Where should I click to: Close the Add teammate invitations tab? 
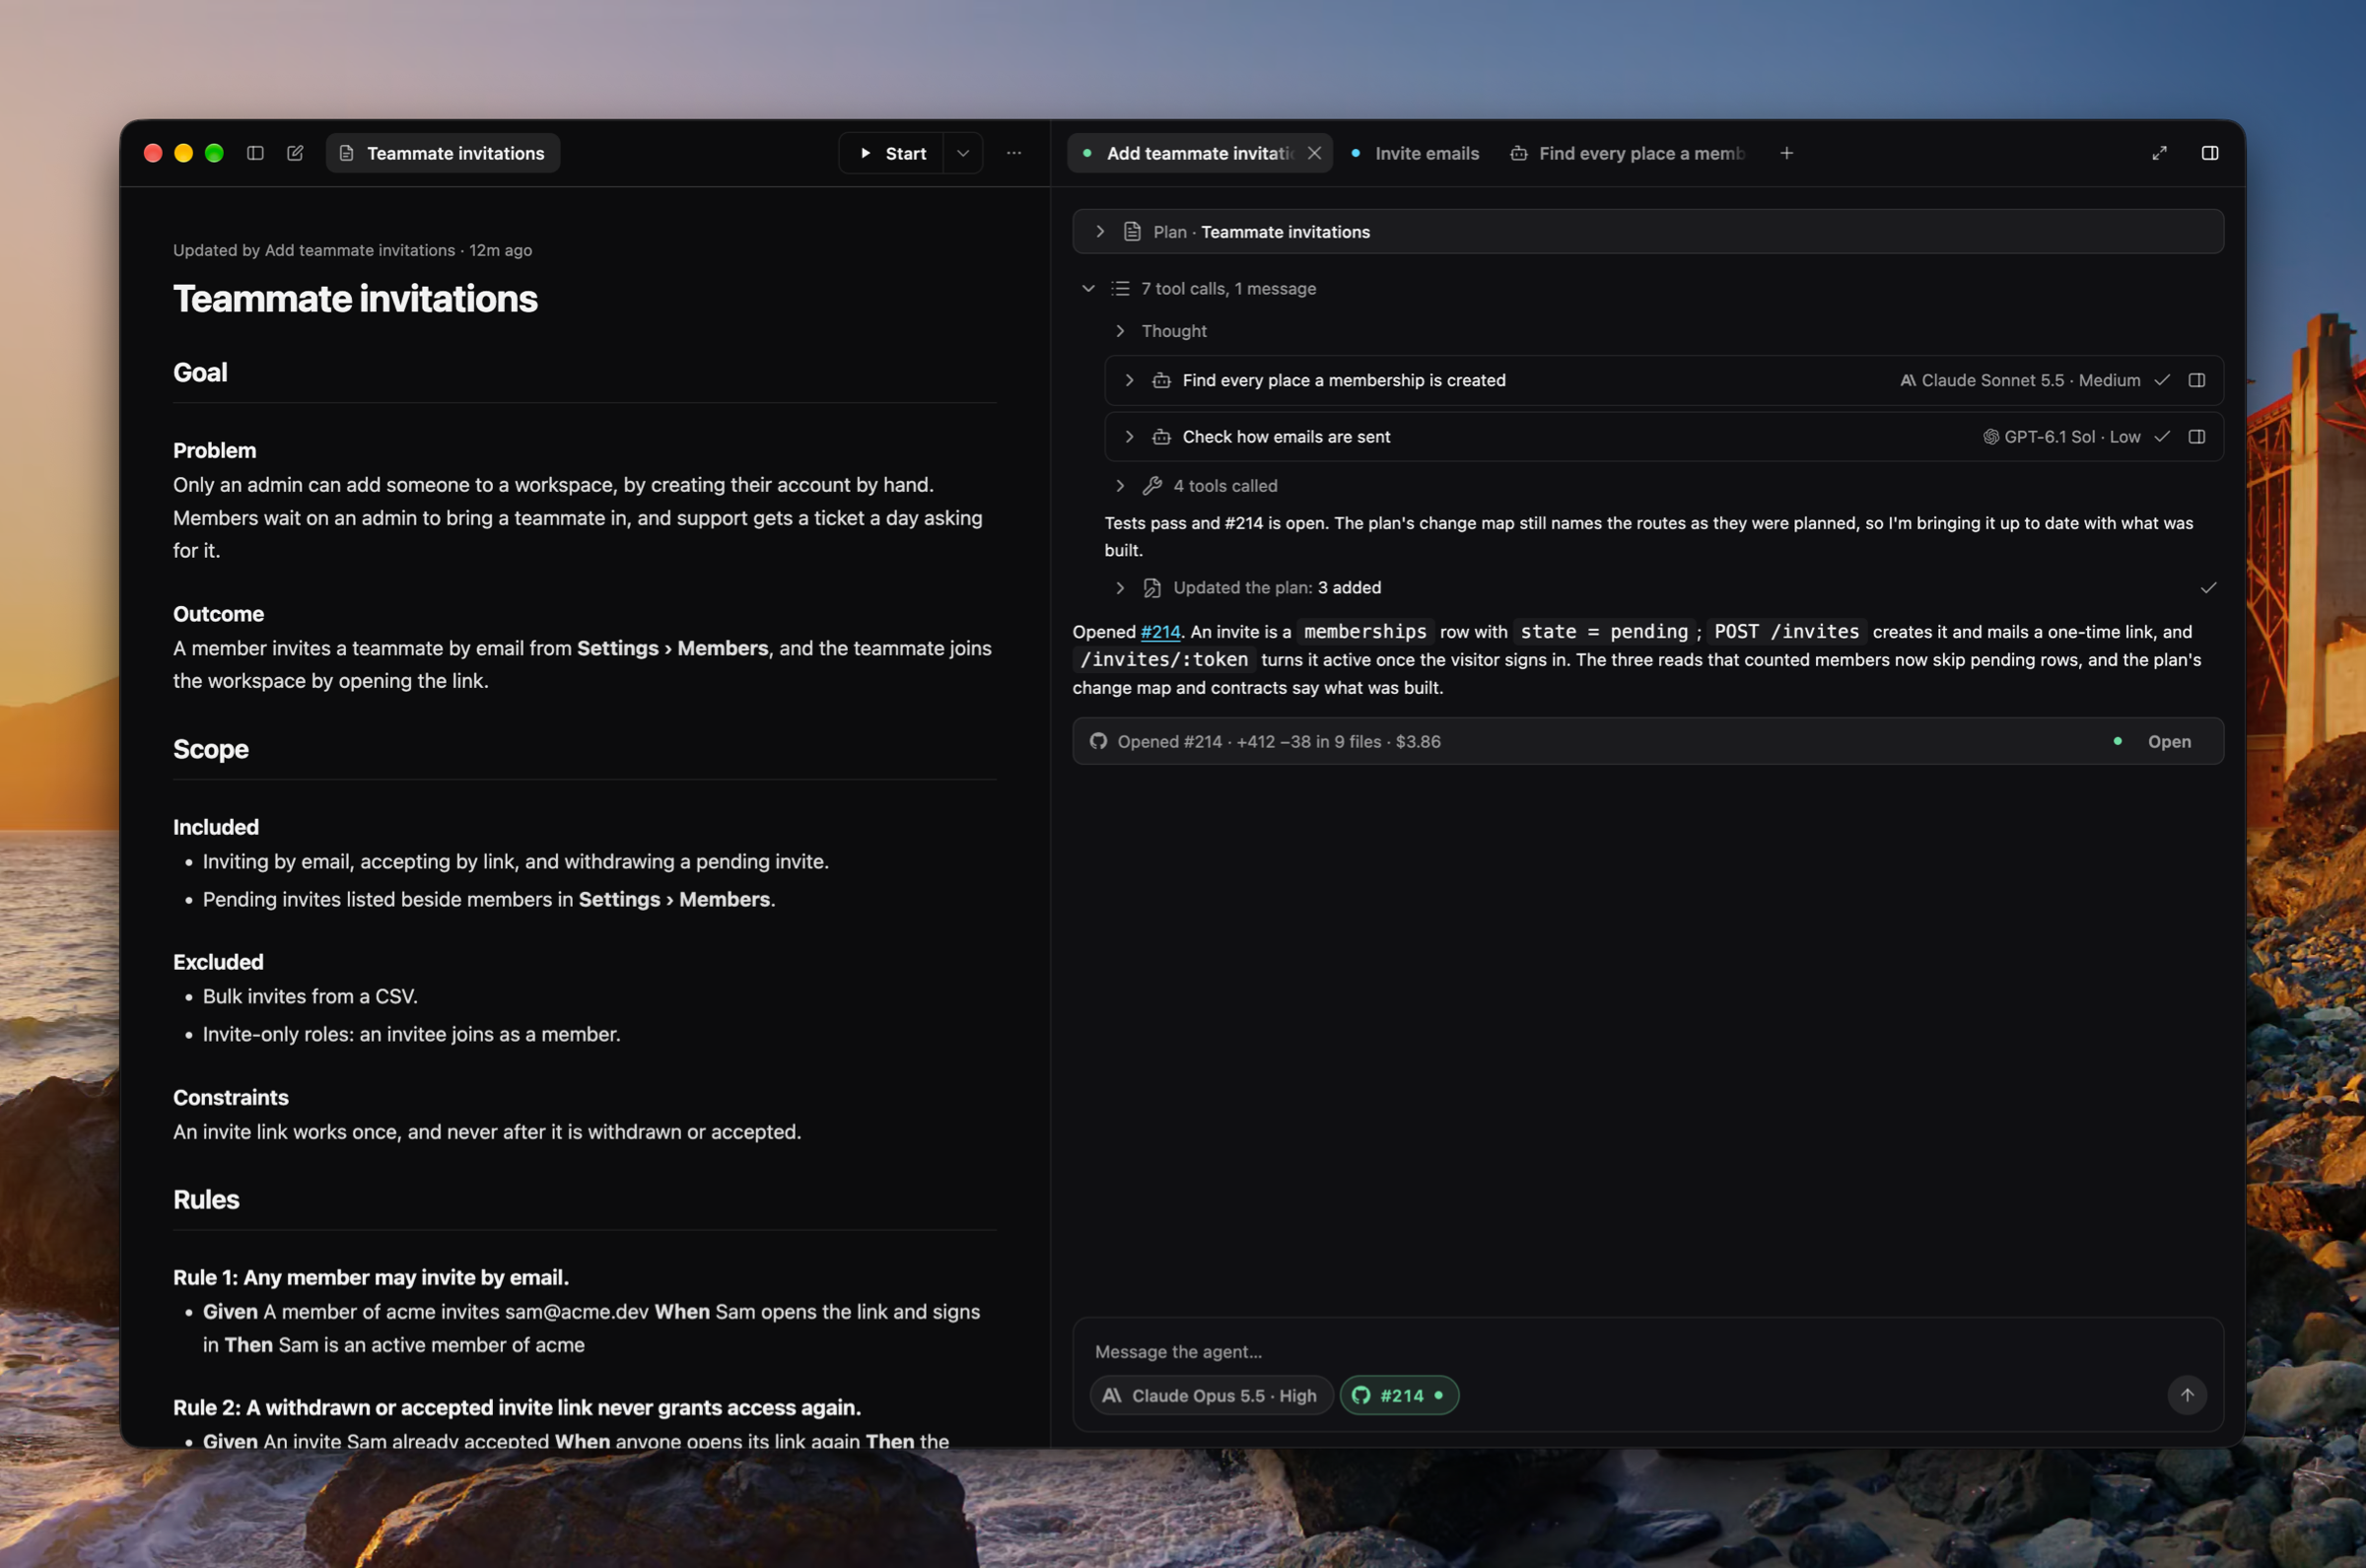[1314, 153]
